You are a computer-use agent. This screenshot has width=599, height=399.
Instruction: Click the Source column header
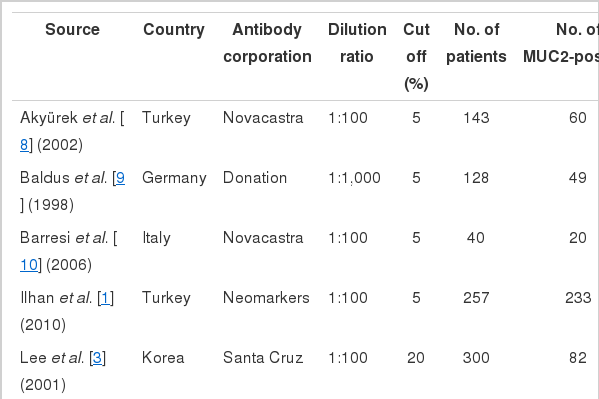[72, 29]
